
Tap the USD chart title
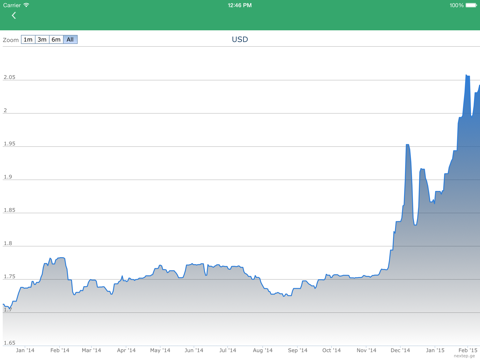pyautogui.click(x=240, y=39)
